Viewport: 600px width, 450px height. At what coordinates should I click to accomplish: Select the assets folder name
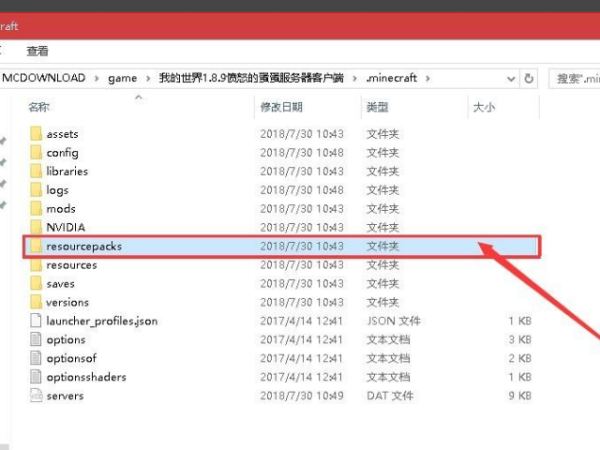(x=62, y=134)
